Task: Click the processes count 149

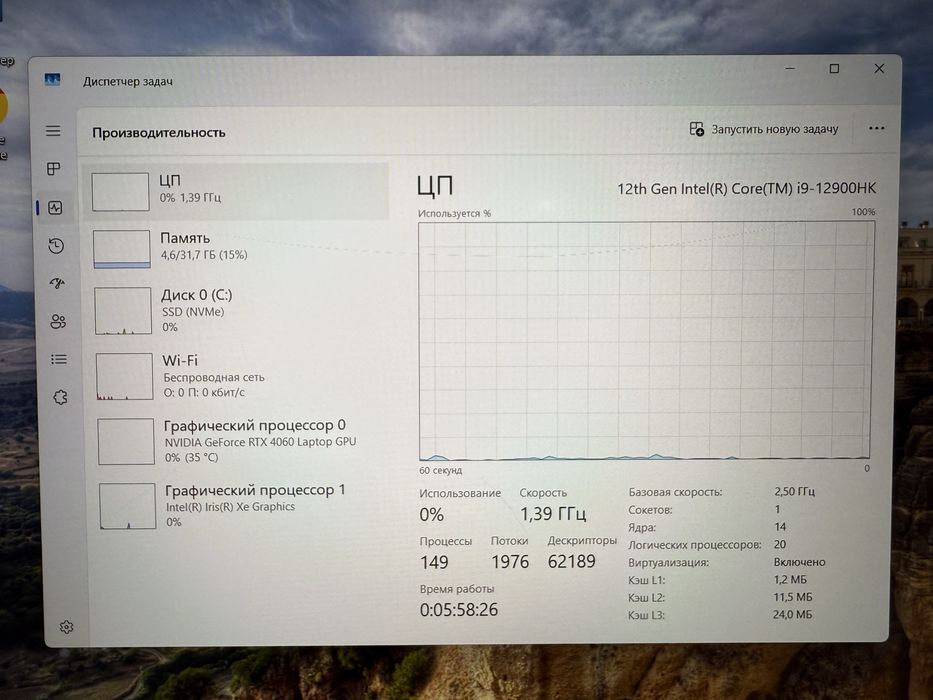Action: tap(434, 562)
